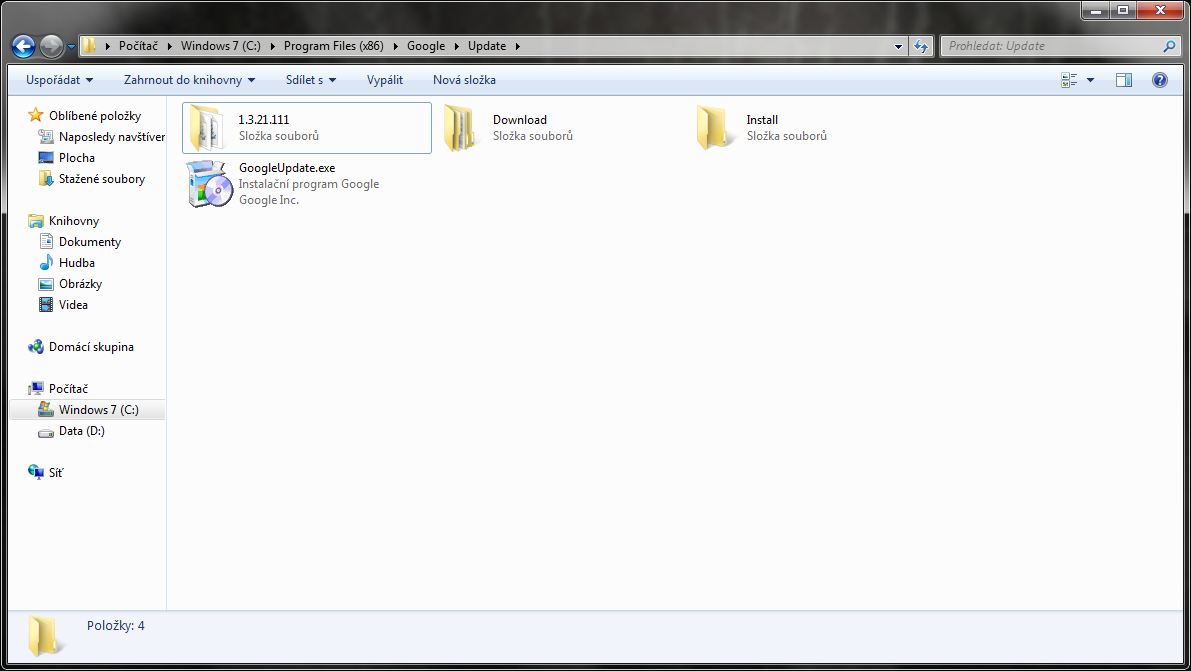Click the search magnifier icon

coord(1169,46)
